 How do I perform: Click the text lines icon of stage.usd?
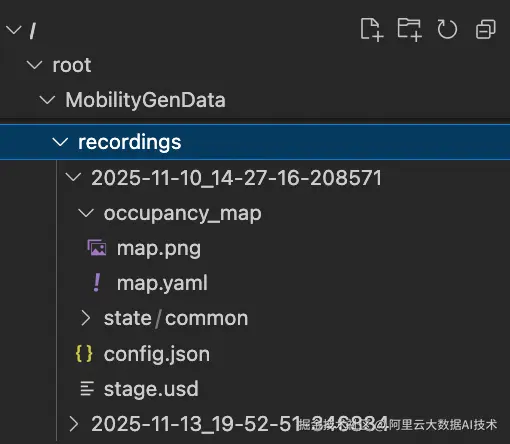(x=87, y=389)
